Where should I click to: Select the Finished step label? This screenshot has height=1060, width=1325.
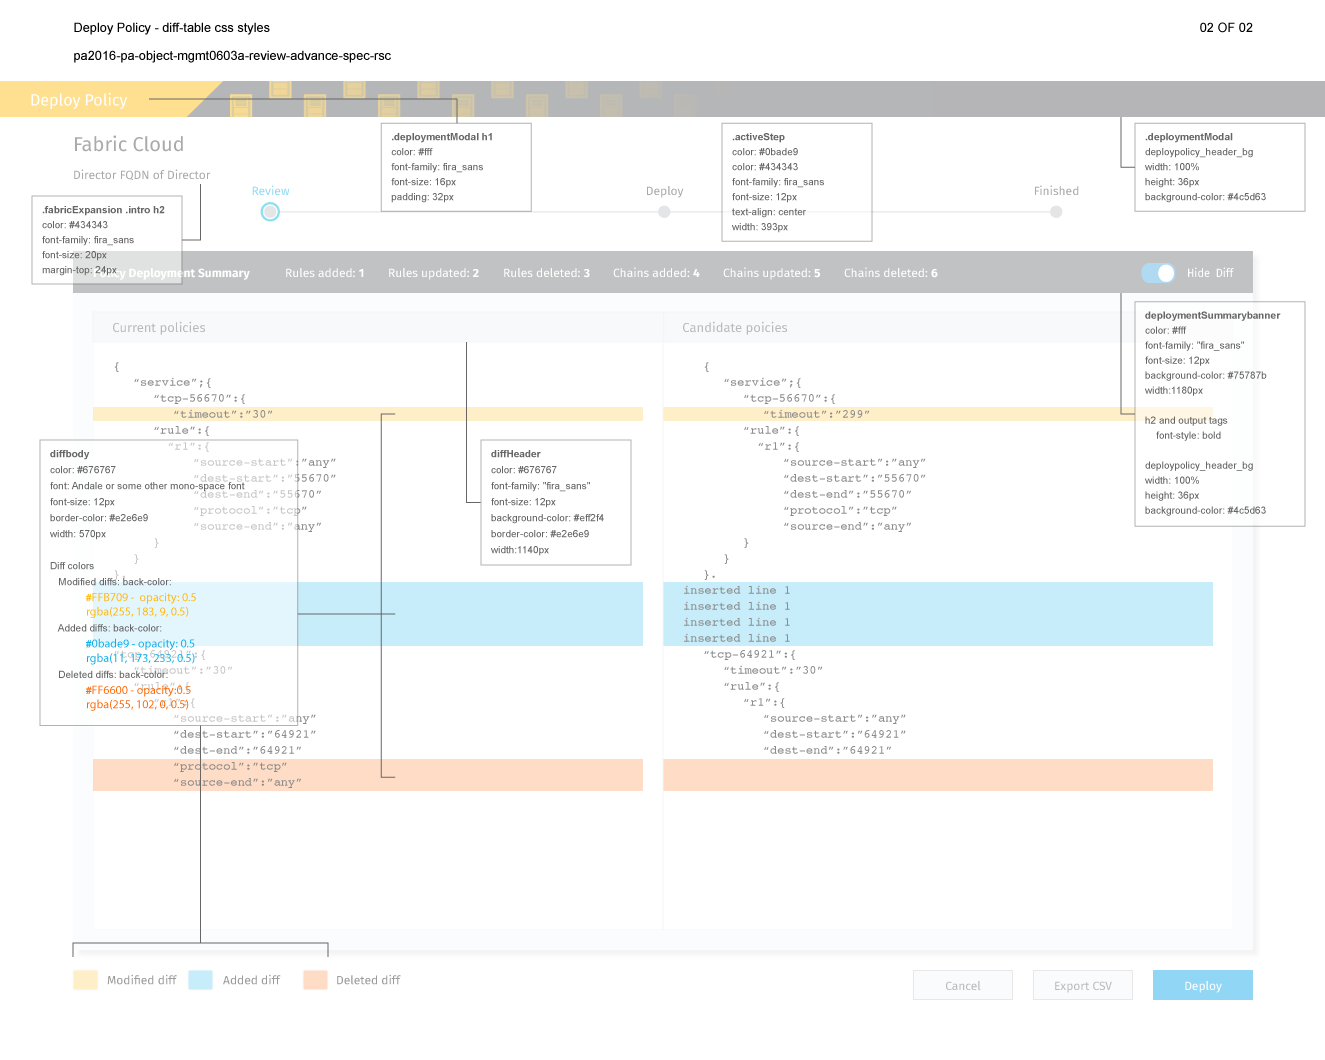click(1056, 191)
